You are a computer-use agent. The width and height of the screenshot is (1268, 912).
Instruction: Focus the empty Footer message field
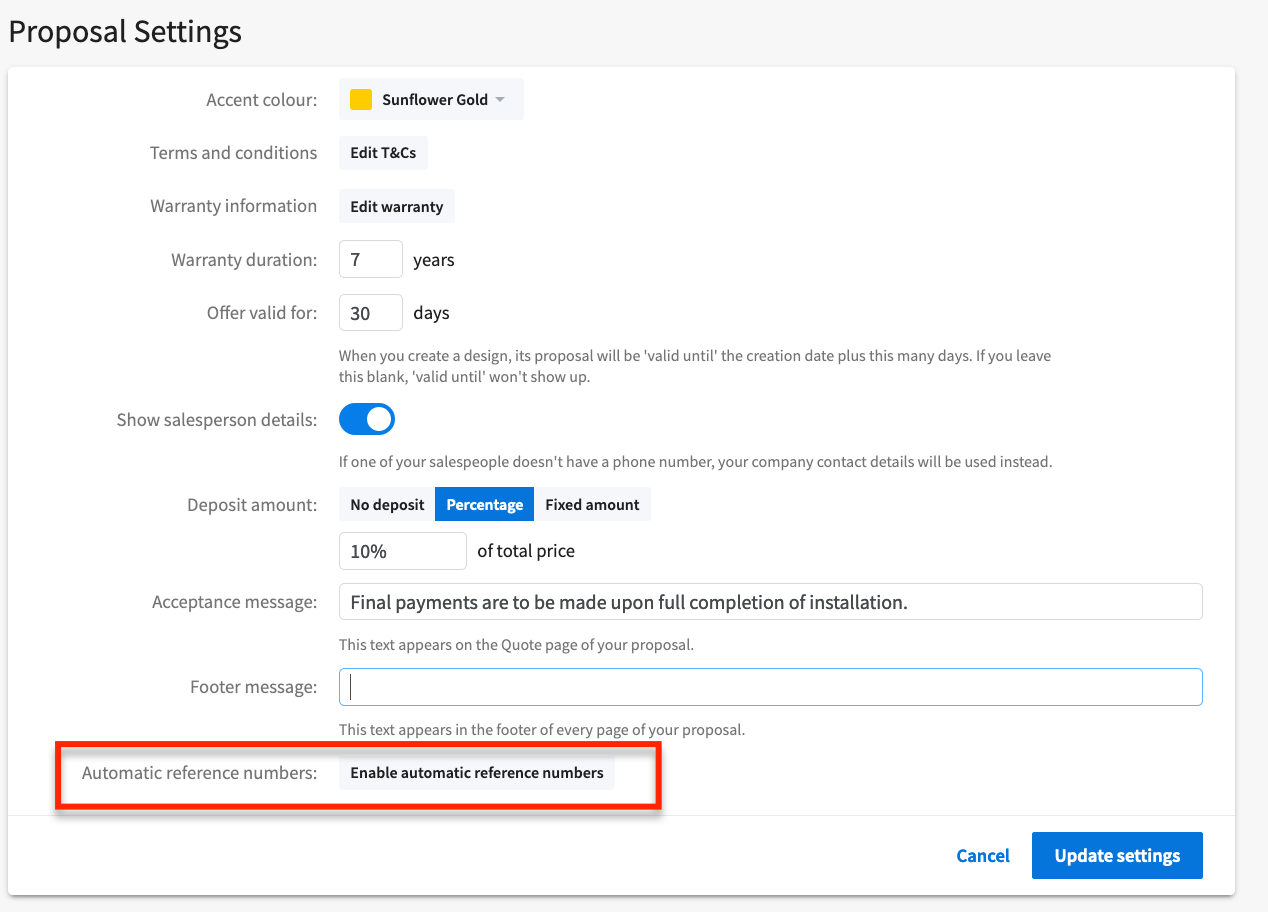(x=770, y=687)
